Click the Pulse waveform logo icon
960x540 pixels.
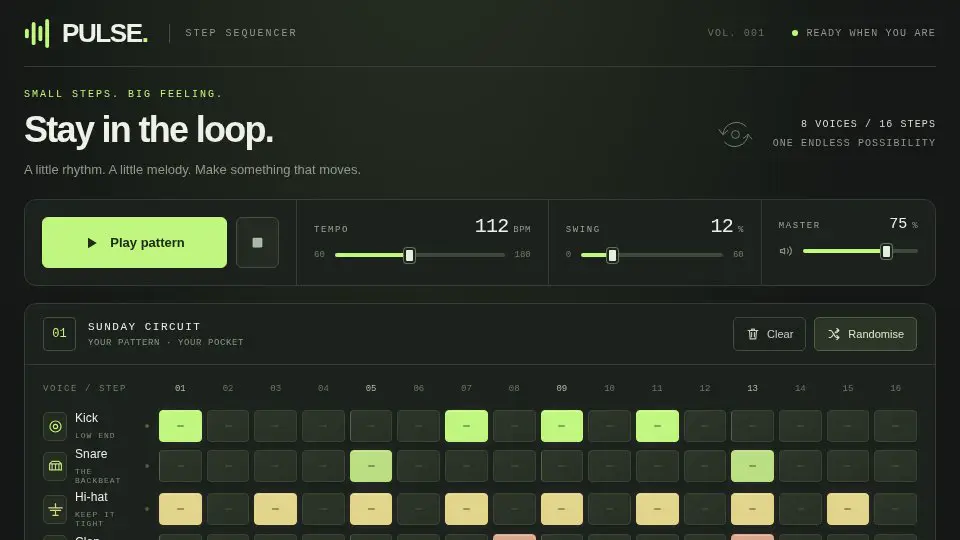pyautogui.click(x=37, y=33)
